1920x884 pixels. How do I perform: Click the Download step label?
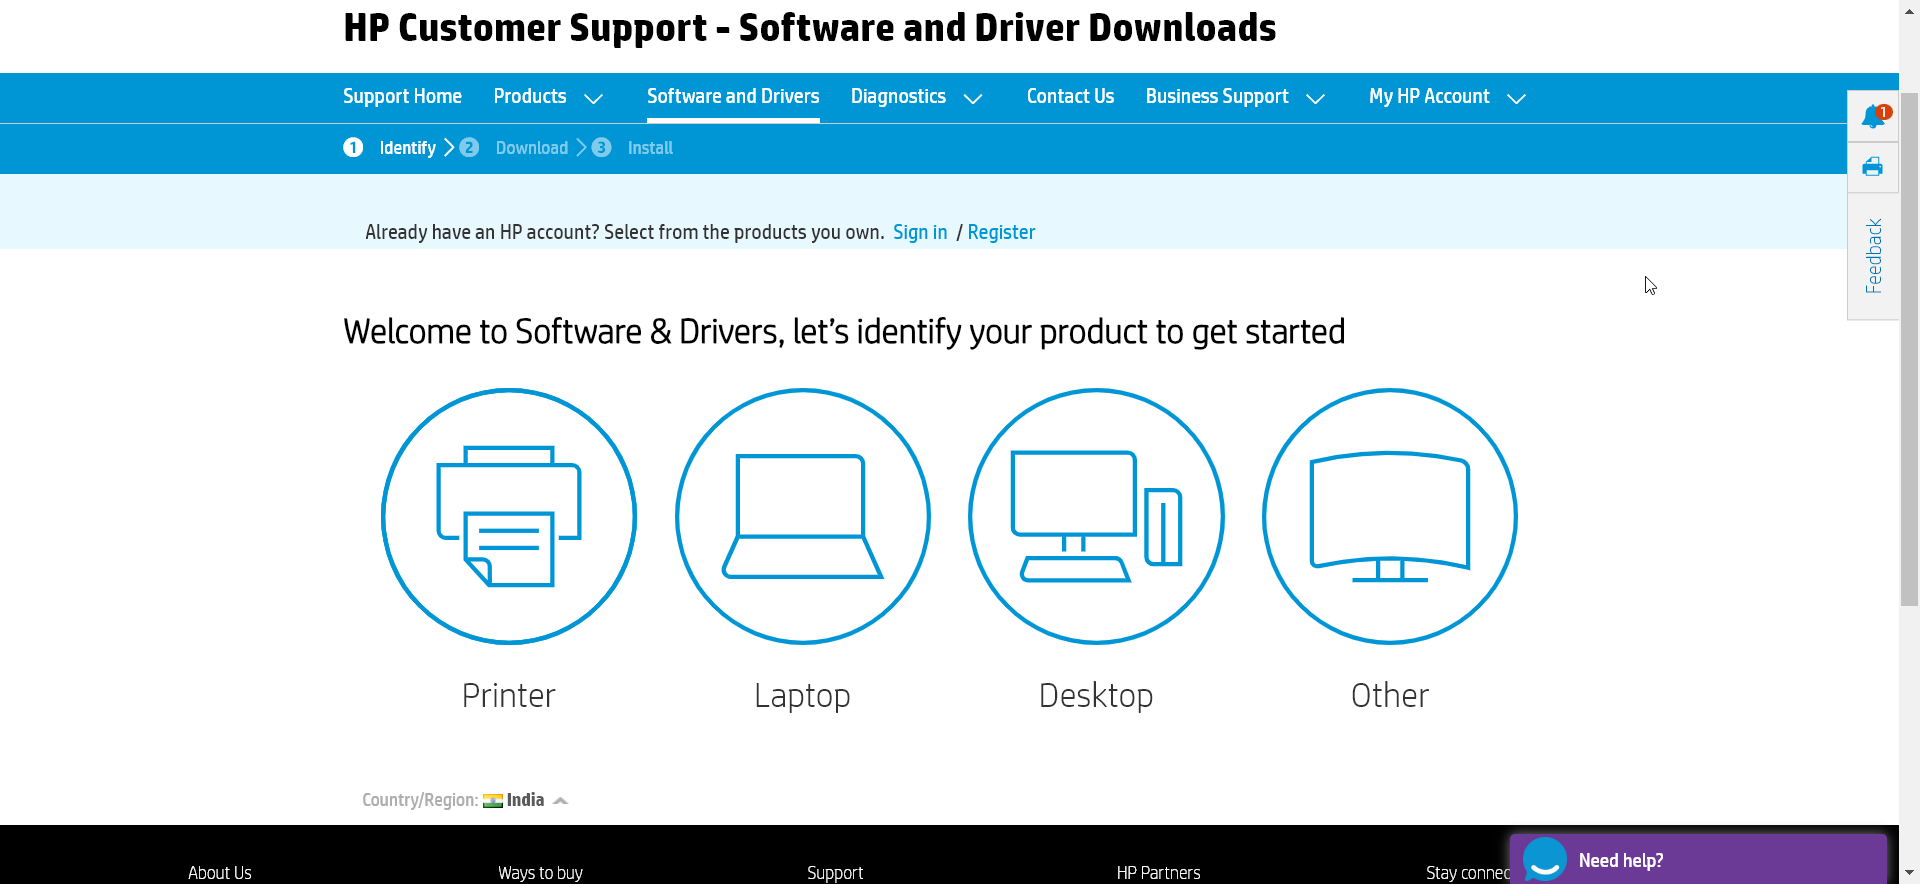532,148
